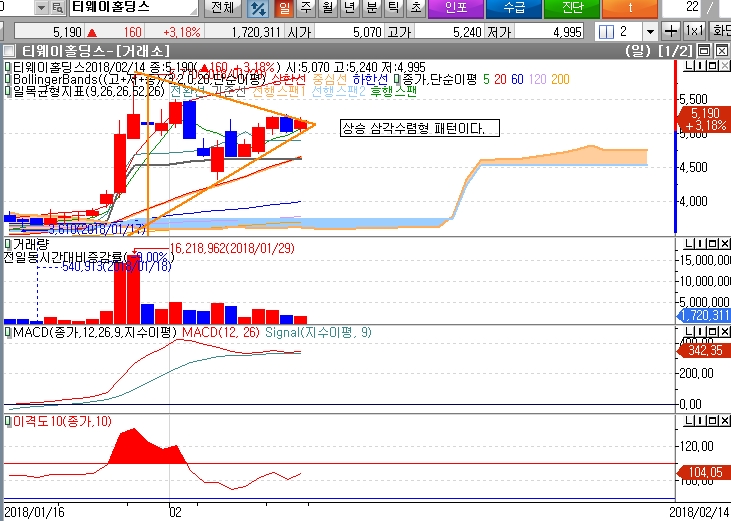The width and height of the screenshot is (731, 521).
Task: Click the 104.05 이격도 value tag
Action: click(704, 472)
